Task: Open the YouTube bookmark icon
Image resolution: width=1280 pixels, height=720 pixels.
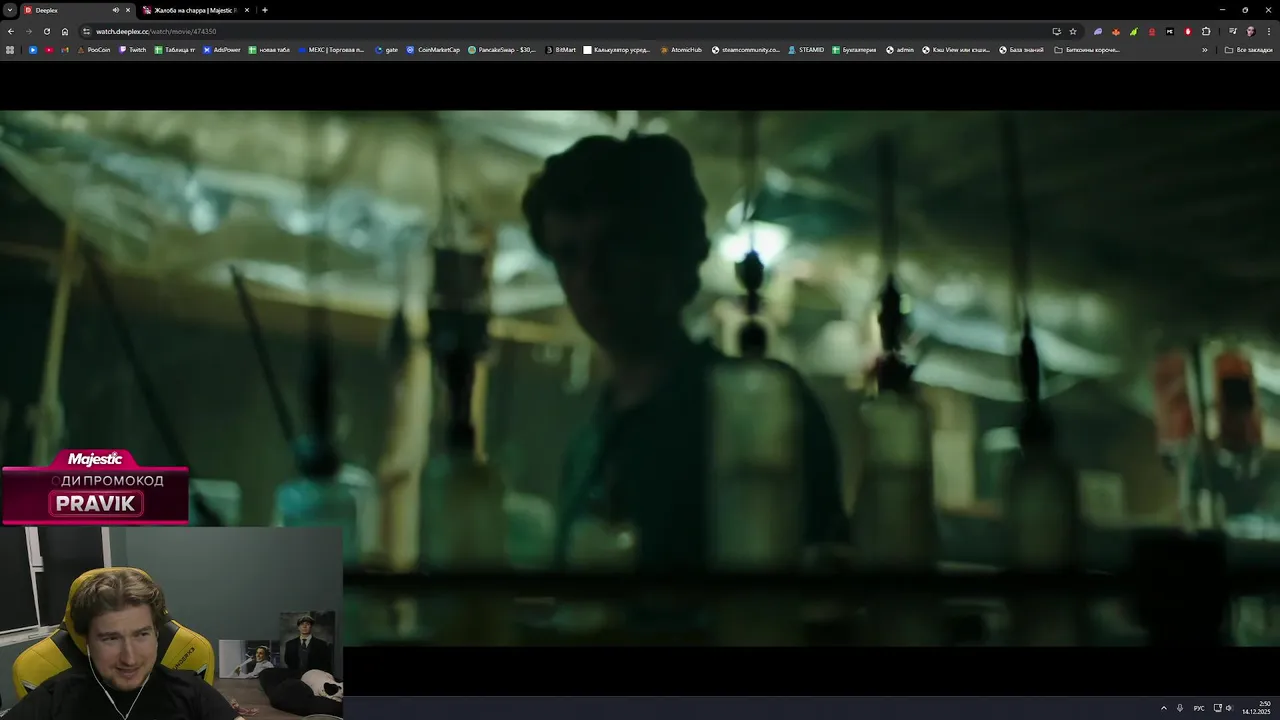Action: pos(48,49)
